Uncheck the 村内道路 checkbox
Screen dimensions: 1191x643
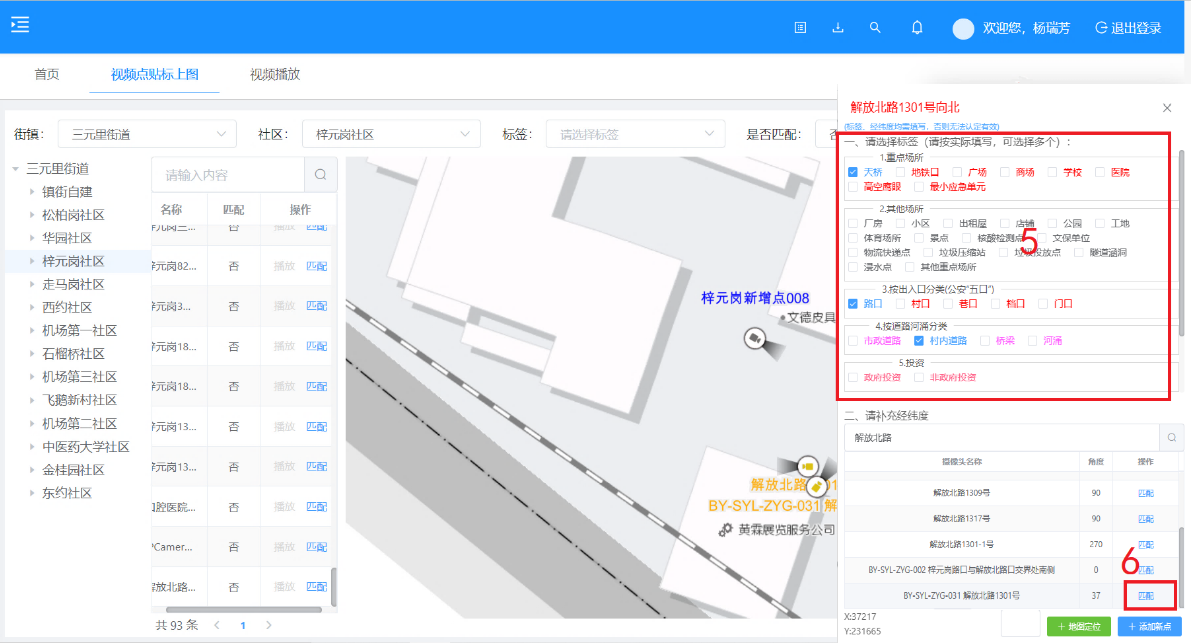pos(918,341)
